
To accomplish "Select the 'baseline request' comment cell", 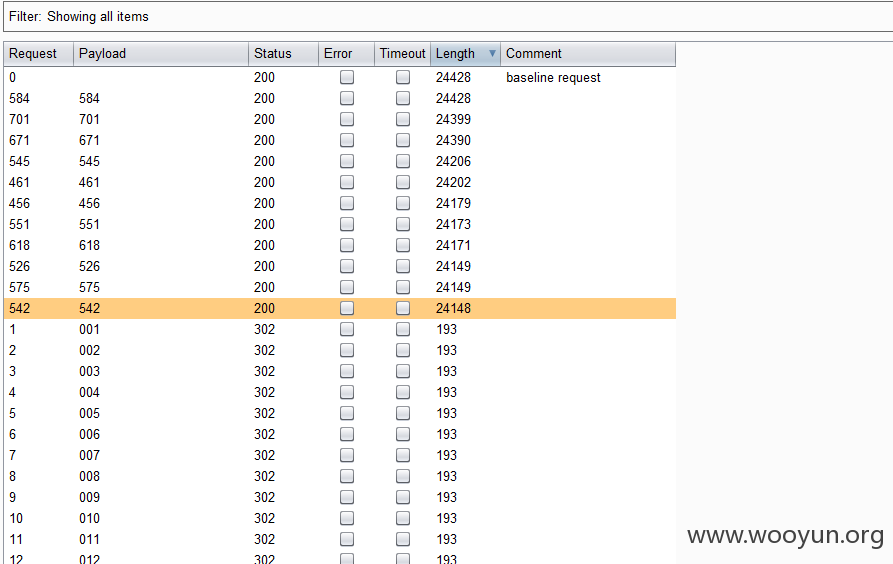I will (x=553, y=77).
